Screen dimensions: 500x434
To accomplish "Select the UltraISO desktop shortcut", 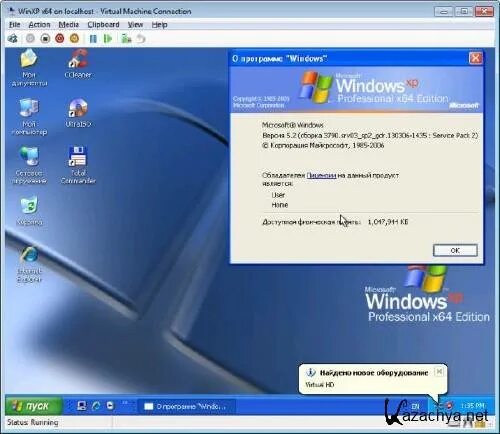I will 78,113.
